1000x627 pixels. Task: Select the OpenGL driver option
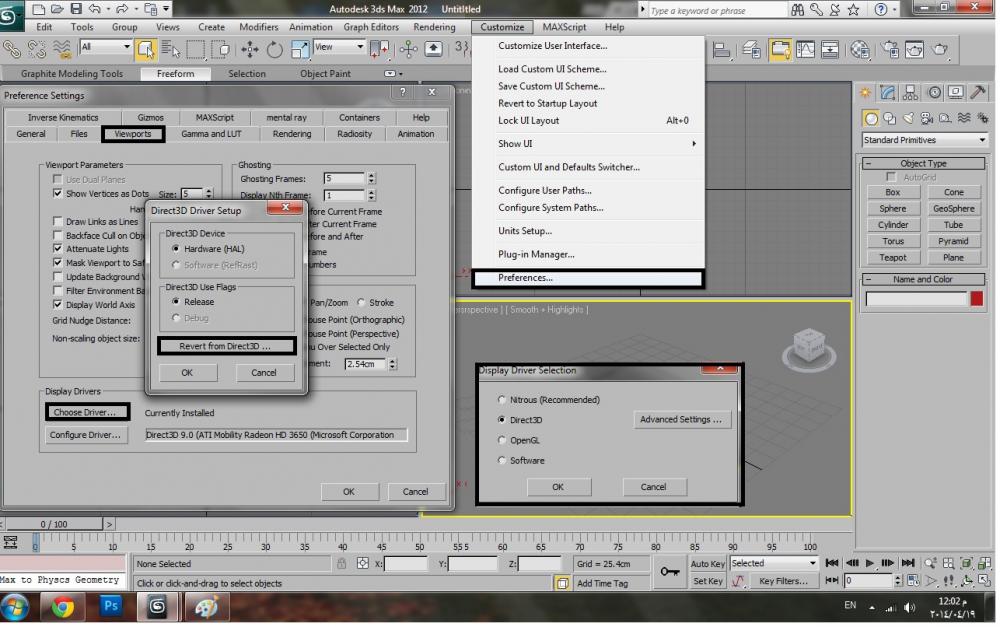tap(502, 440)
